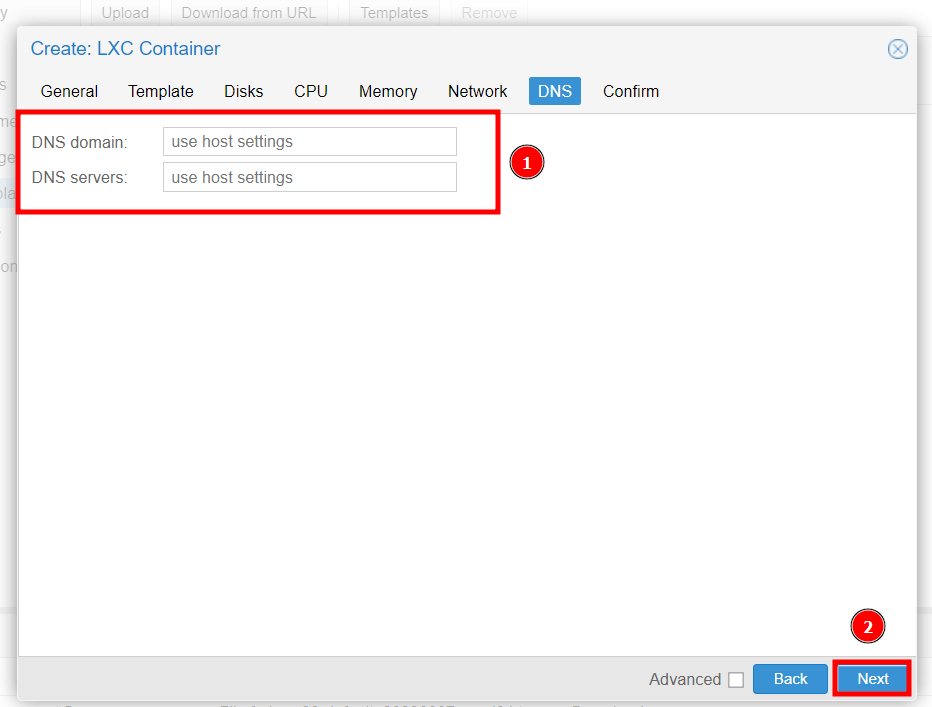Screen dimensions: 932x707
Task: Open the Template tab
Action: click(x=161, y=91)
